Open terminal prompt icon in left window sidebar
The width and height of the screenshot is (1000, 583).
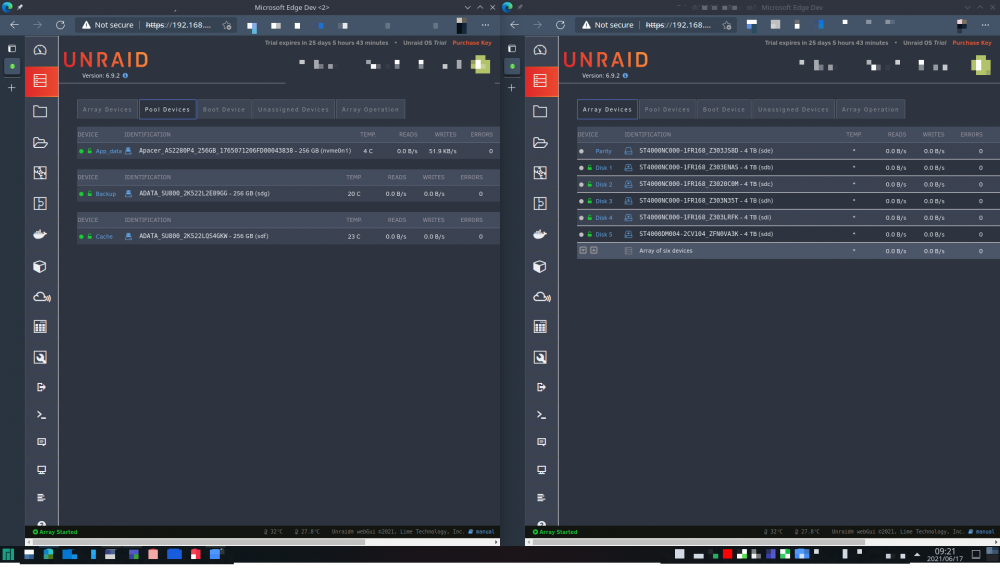41,415
